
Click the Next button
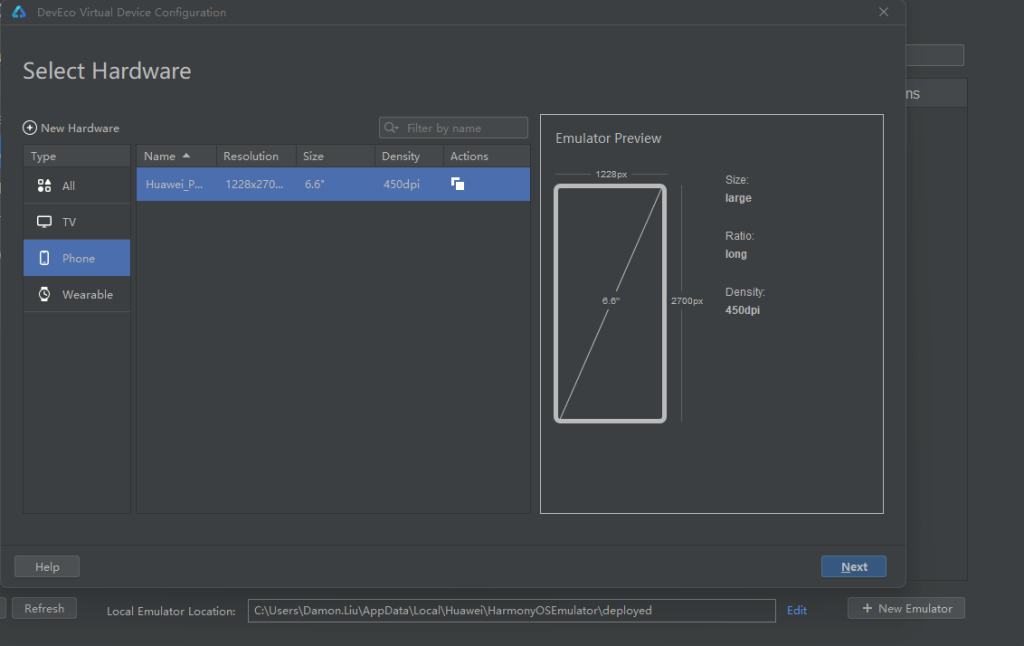[x=854, y=566]
